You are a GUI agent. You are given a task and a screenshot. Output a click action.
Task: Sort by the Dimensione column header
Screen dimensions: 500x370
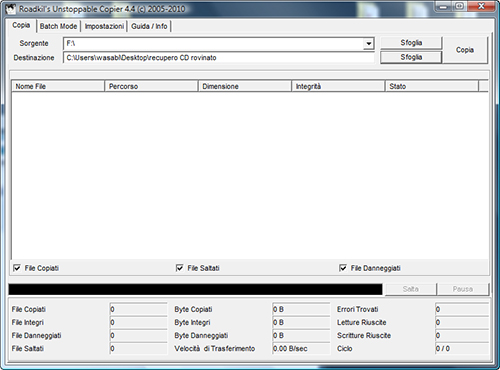pos(245,86)
